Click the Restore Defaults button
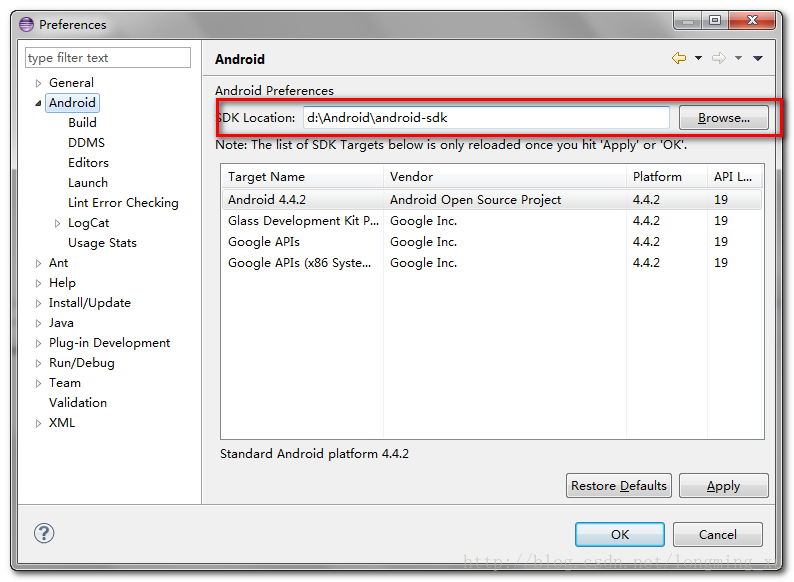This screenshot has width=794, height=582. [619, 486]
